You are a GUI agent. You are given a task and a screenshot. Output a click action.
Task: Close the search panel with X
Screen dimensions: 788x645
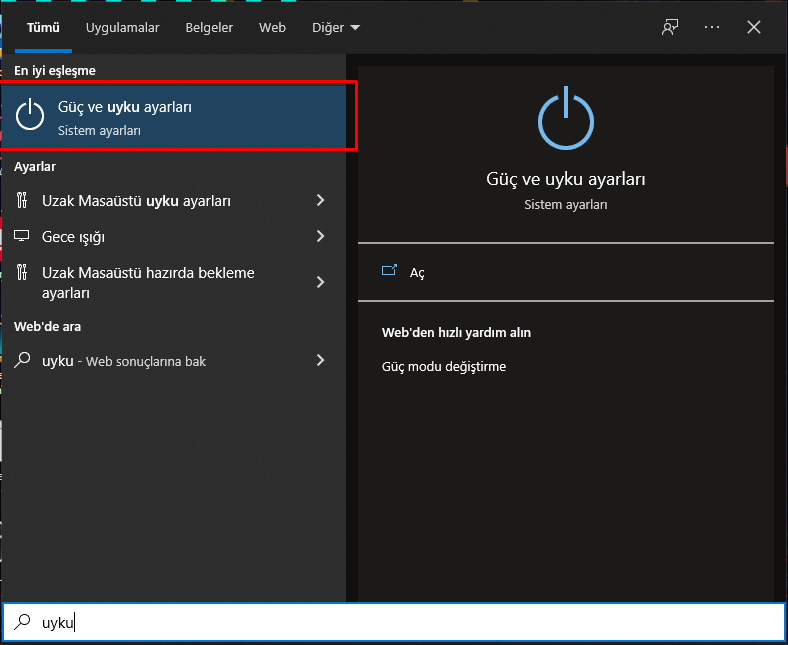tap(753, 27)
